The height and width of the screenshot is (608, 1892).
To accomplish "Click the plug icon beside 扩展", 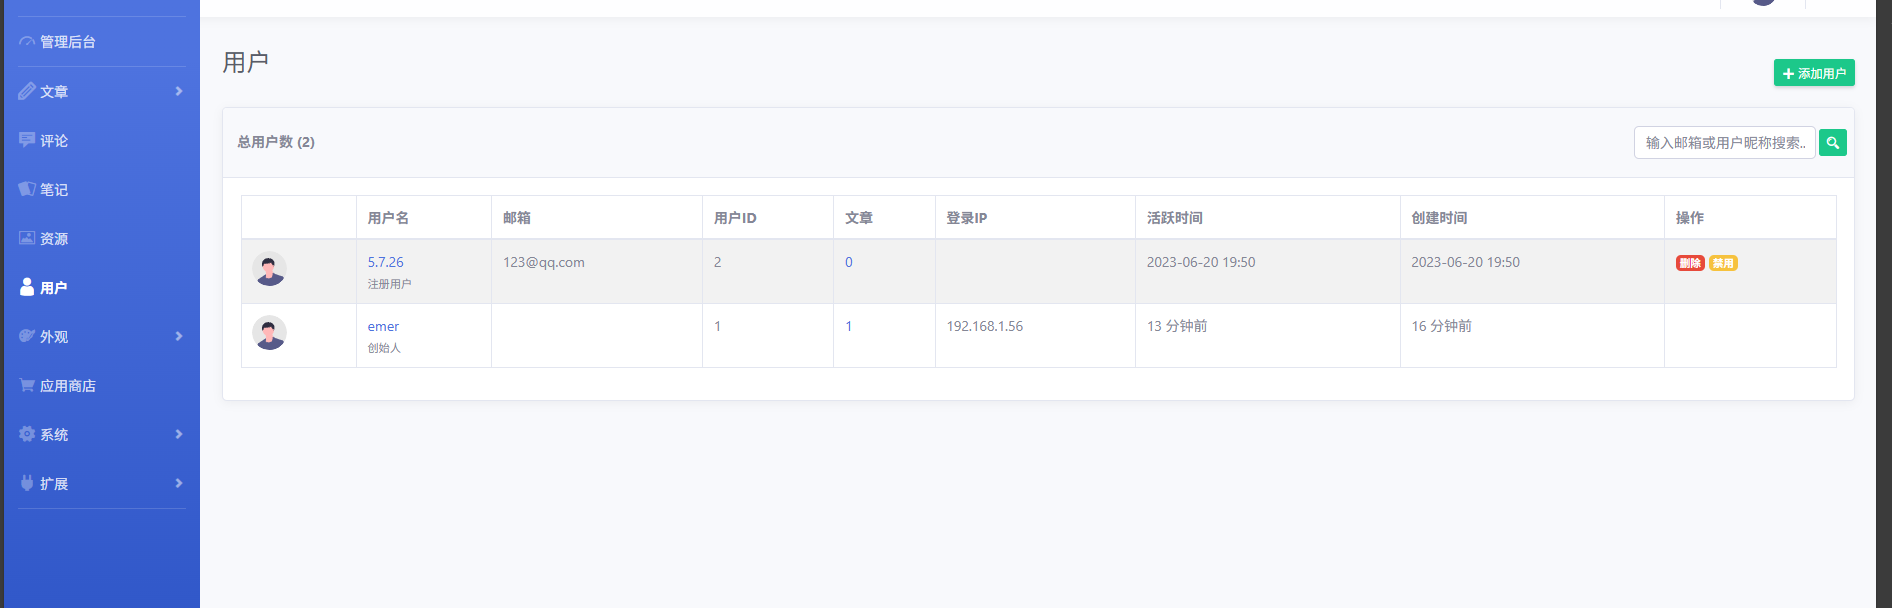I will point(27,483).
